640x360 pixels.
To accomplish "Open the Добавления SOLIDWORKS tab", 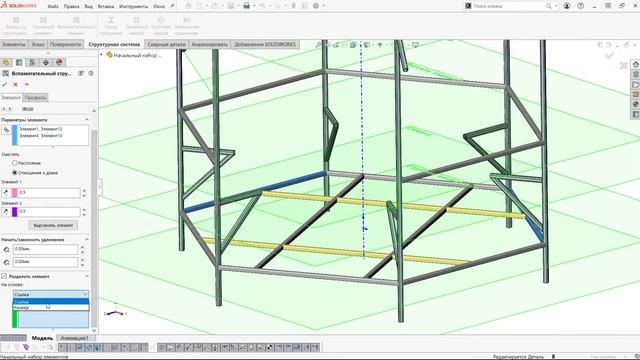I will tap(265, 44).
